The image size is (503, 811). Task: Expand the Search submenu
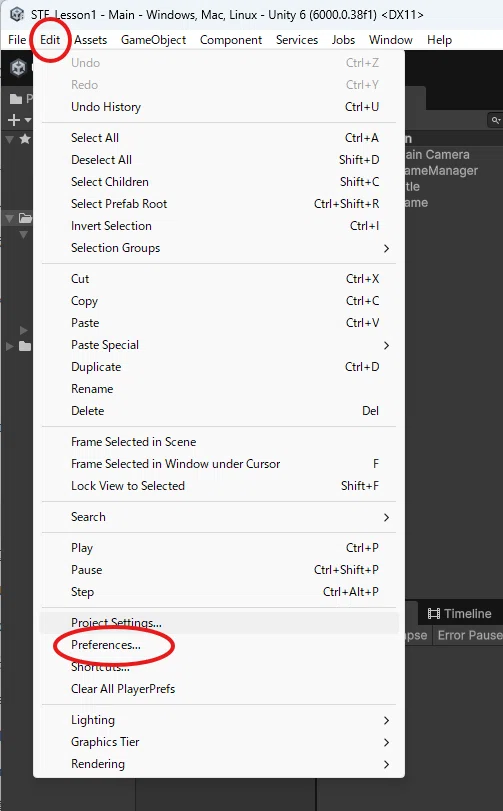click(219, 517)
